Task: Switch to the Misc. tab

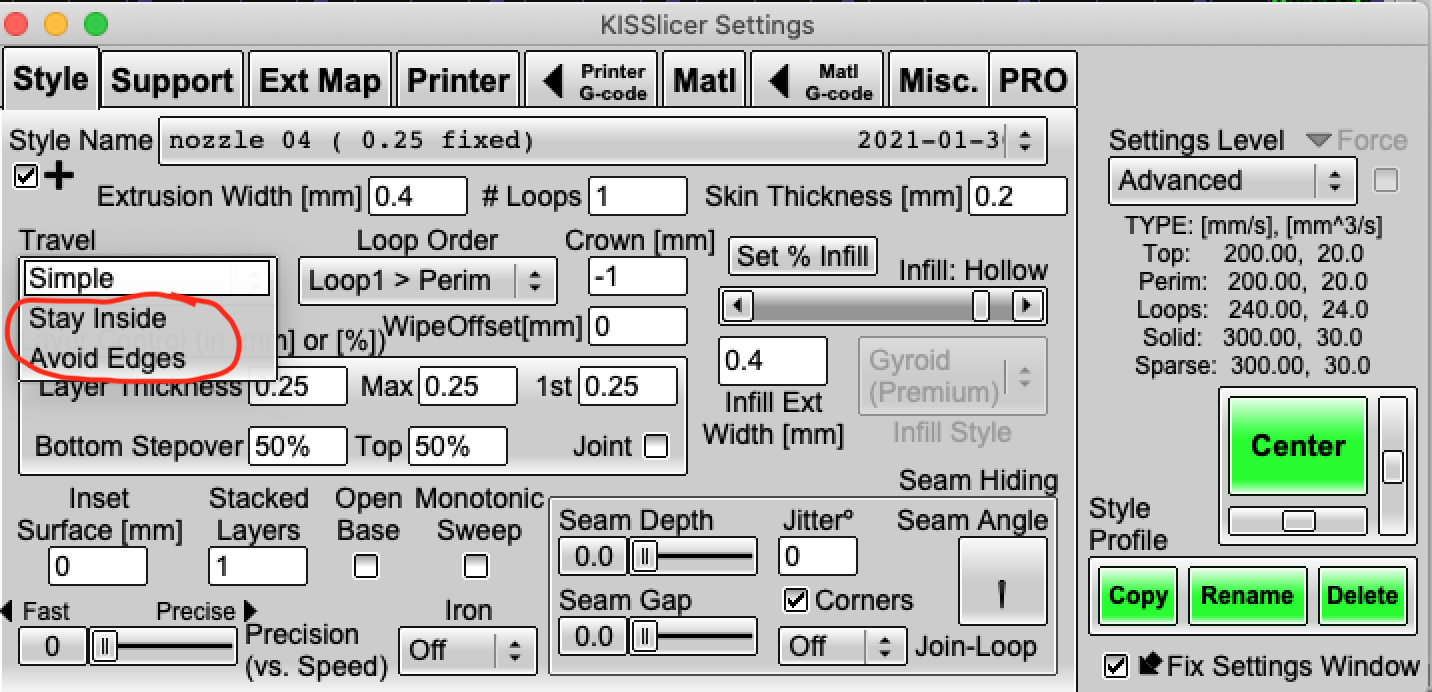Action: (936, 80)
